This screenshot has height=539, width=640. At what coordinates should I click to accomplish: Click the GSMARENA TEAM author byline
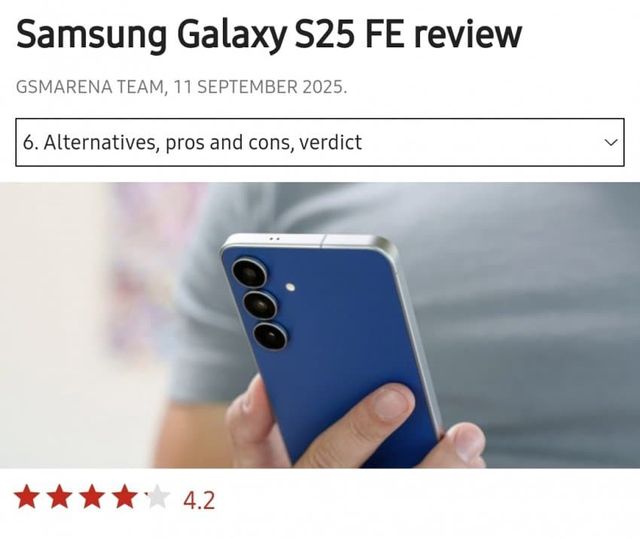click(x=91, y=87)
